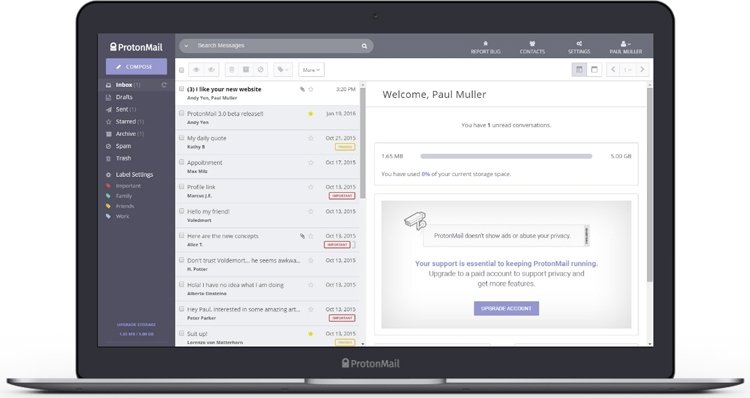Viewport: 750px width, 398px height.
Task: Refresh the Inbox with reload icon
Action: click(x=164, y=85)
